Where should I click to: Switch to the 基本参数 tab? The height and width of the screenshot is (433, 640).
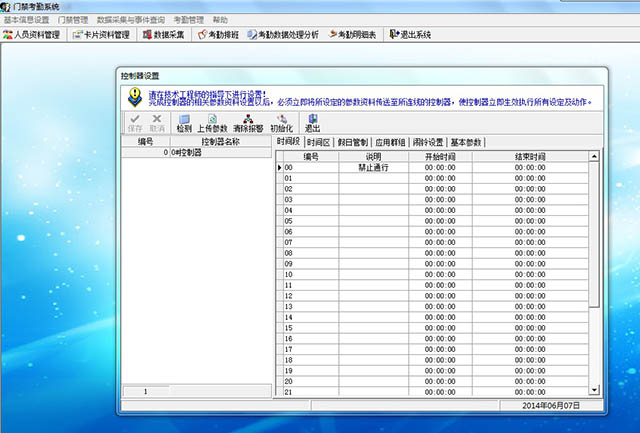click(466, 142)
